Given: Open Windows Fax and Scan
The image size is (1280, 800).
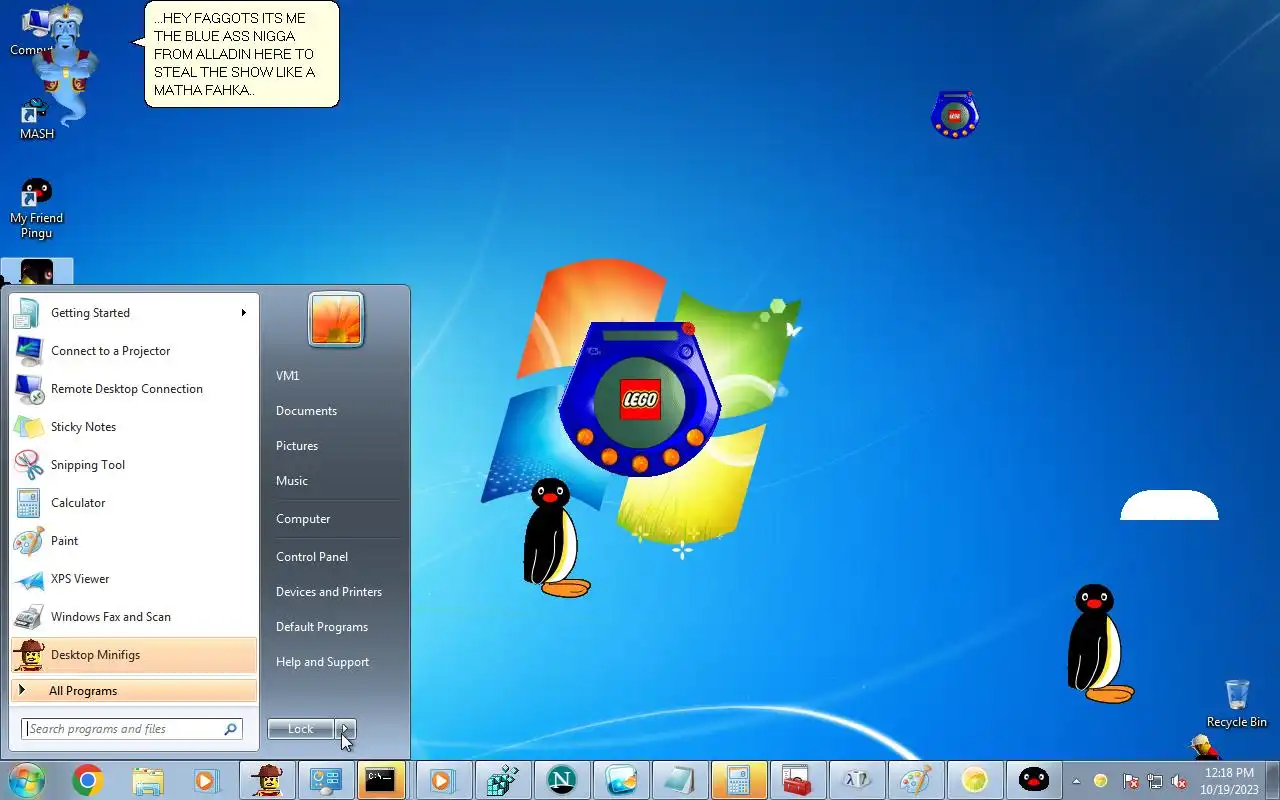Looking at the screenshot, I should (134, 617).
